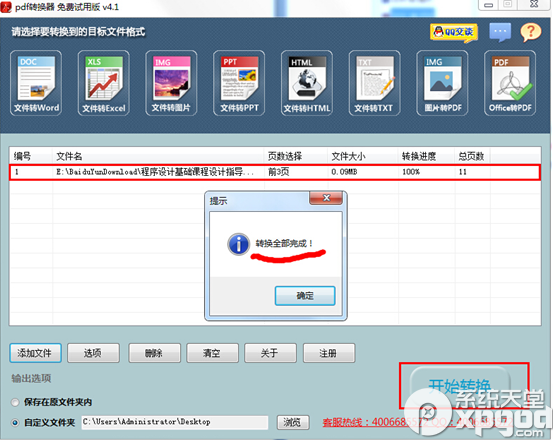553x440 pixels.
Task: Click the 前3页 page selection cell
Action: (279, 172)
